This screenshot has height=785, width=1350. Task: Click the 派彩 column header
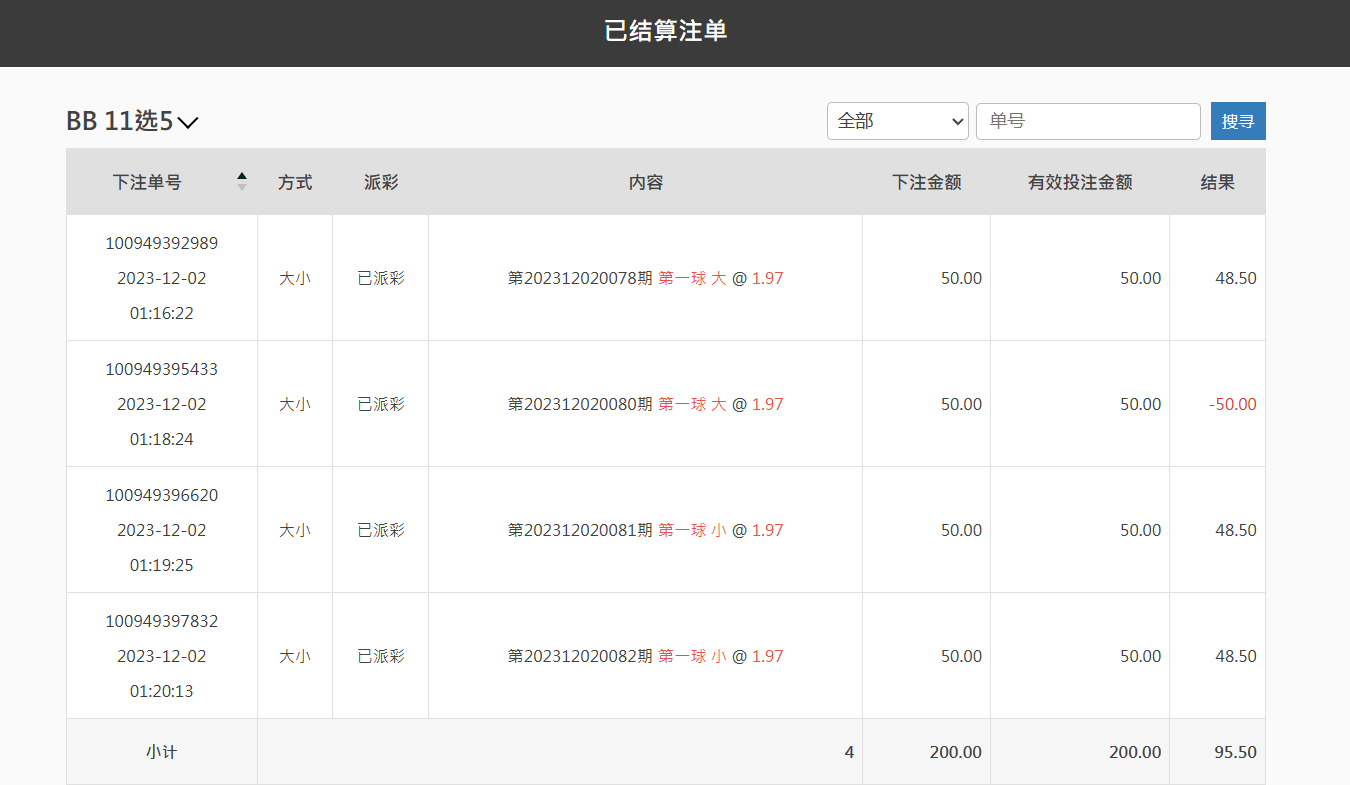381,182
